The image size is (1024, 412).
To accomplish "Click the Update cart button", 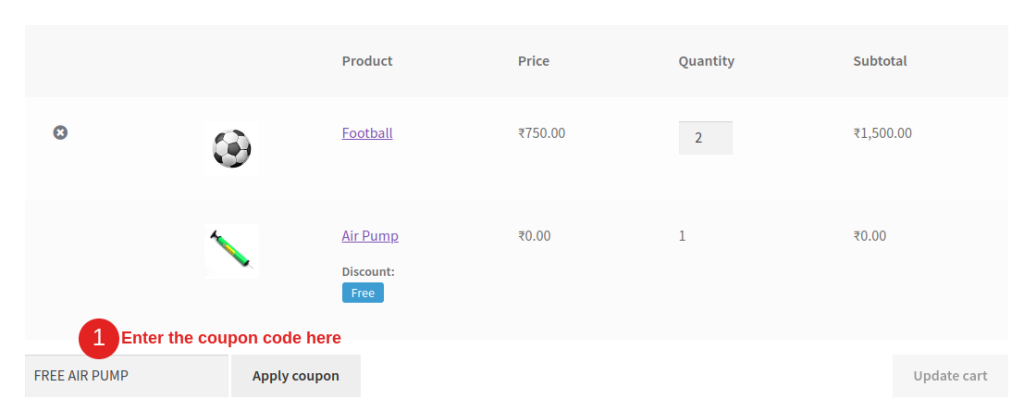I will [x=949, y=376].
